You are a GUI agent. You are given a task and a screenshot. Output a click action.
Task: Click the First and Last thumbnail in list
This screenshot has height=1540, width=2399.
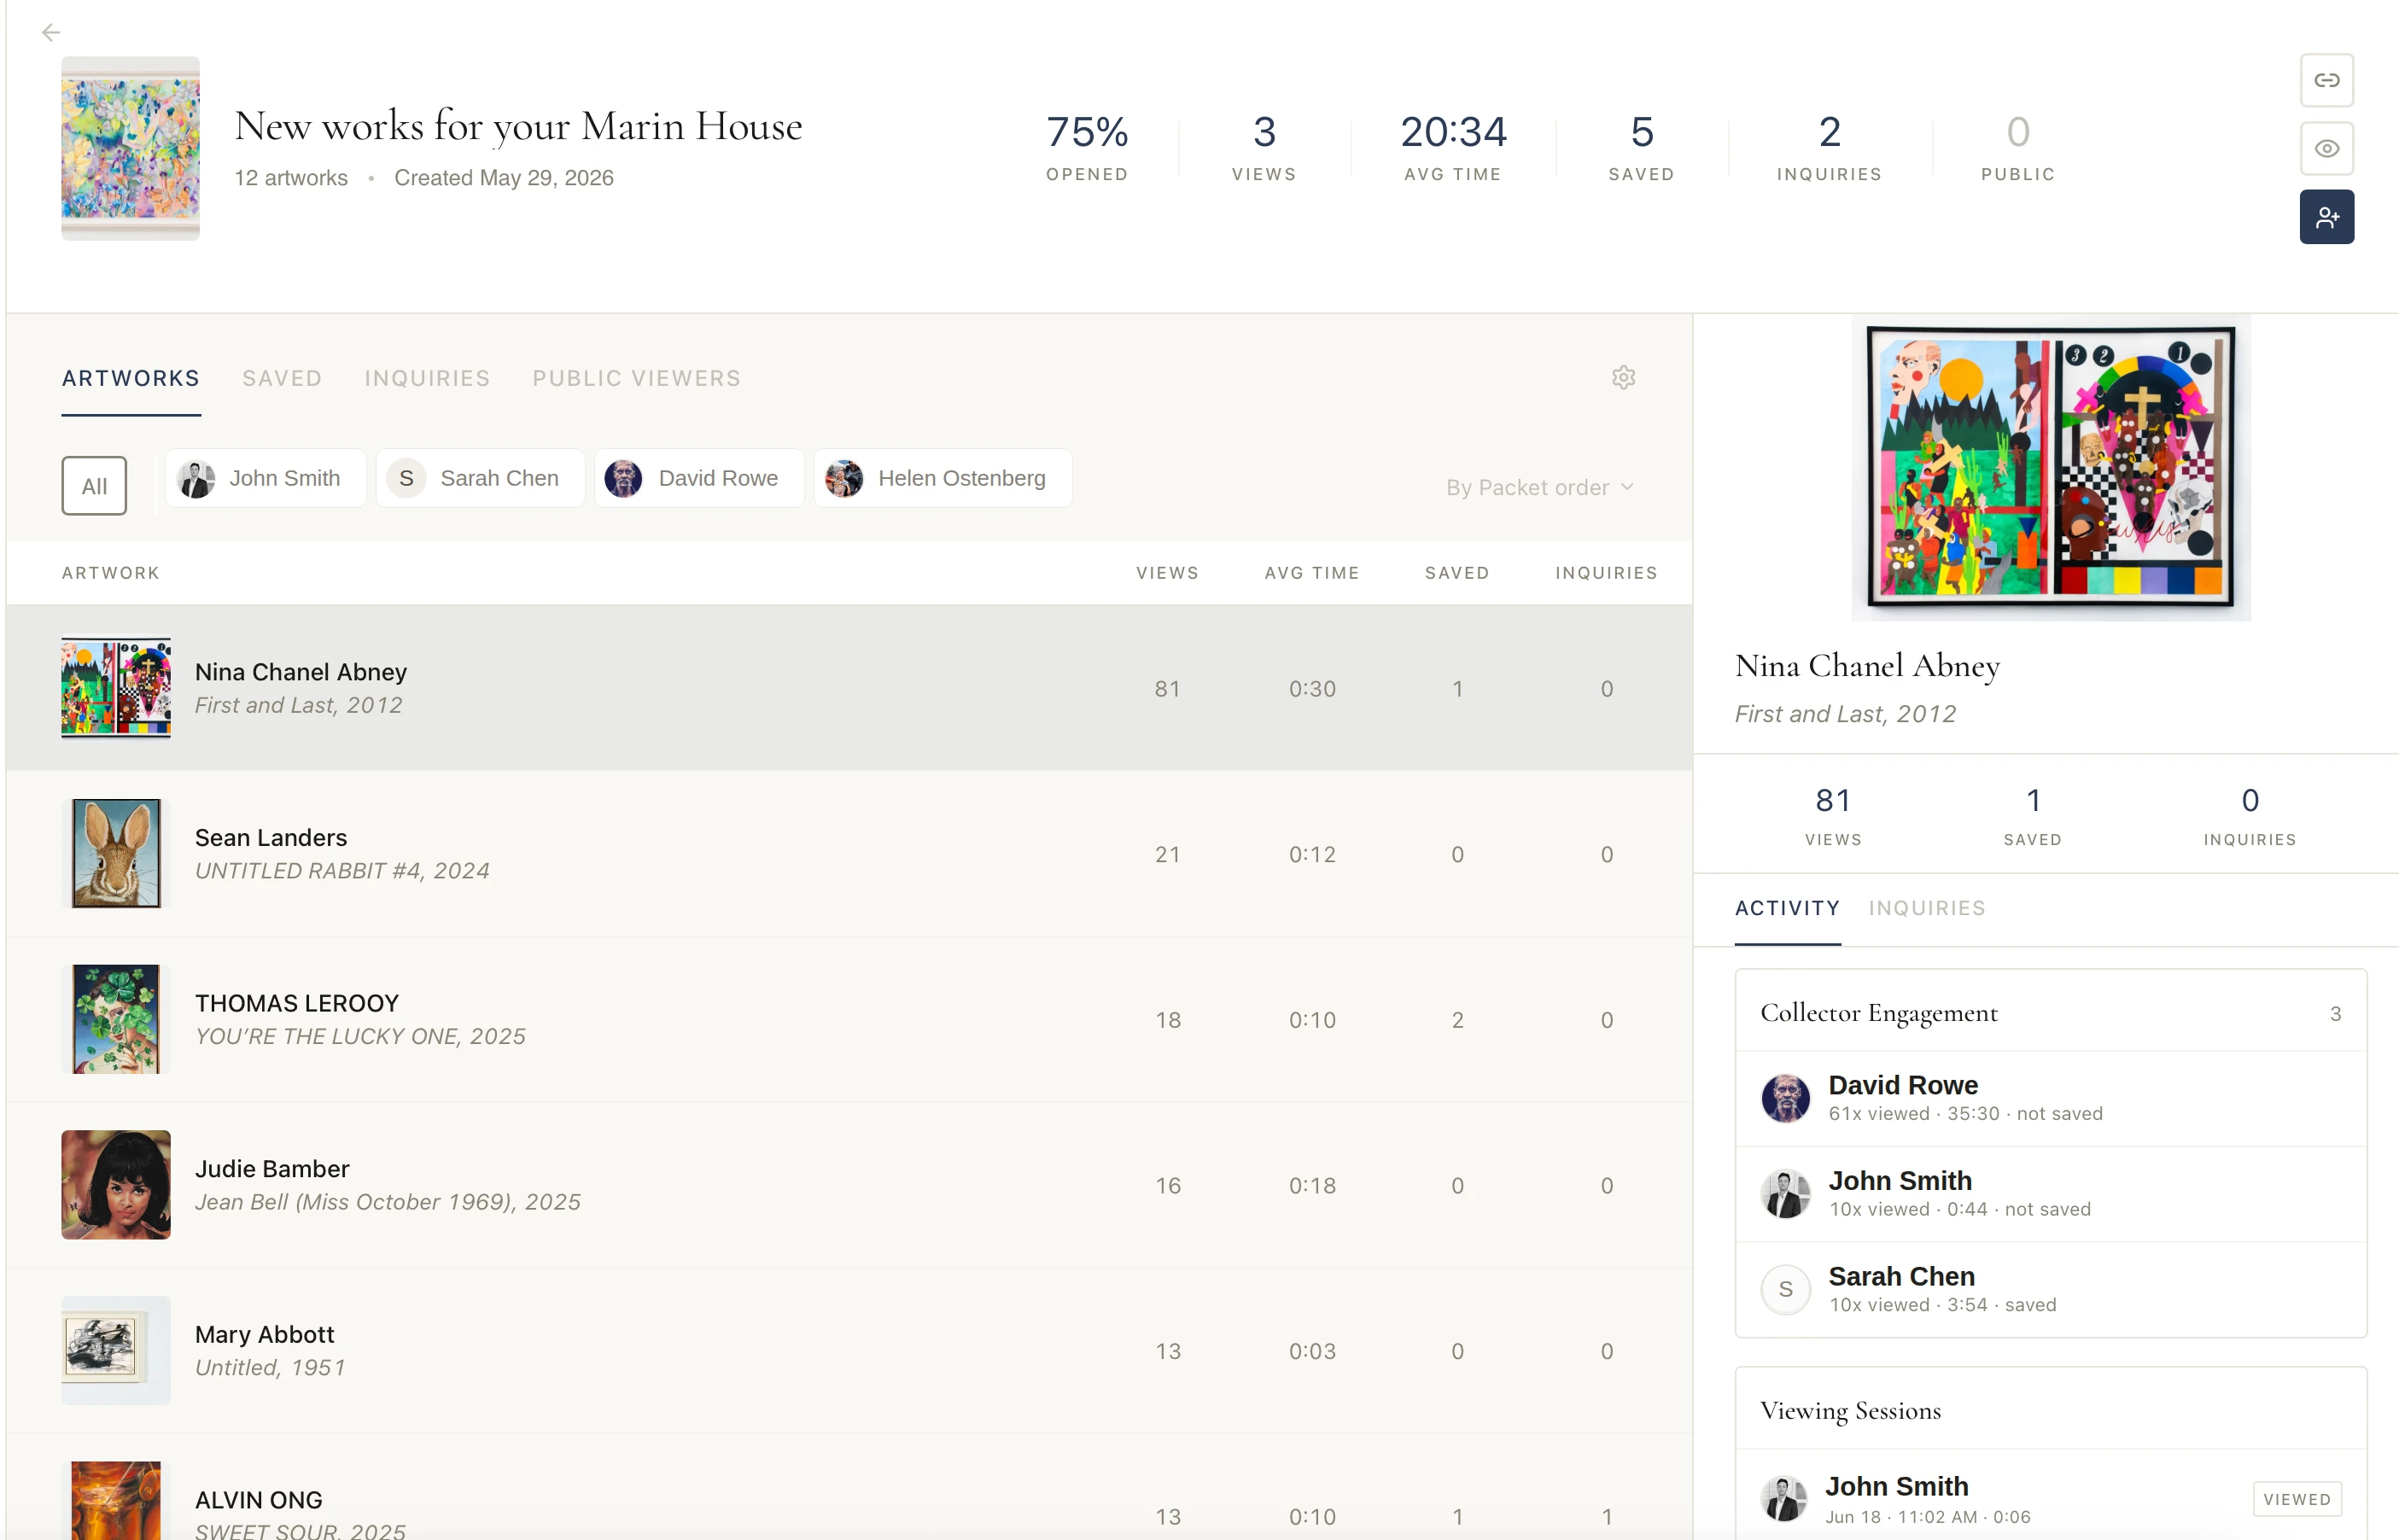coord(116,688)
